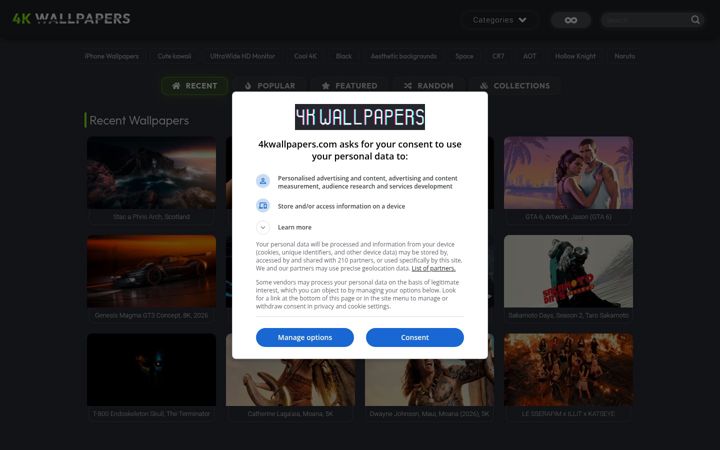Open the Categories dropdown
Screen dimensions: 720x450
tap(499, 20)
